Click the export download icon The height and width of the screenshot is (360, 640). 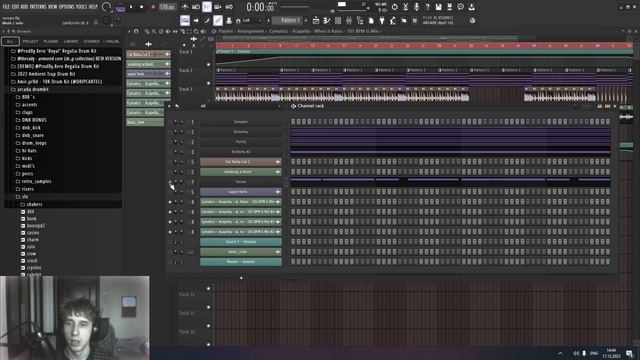pos(471,7)
